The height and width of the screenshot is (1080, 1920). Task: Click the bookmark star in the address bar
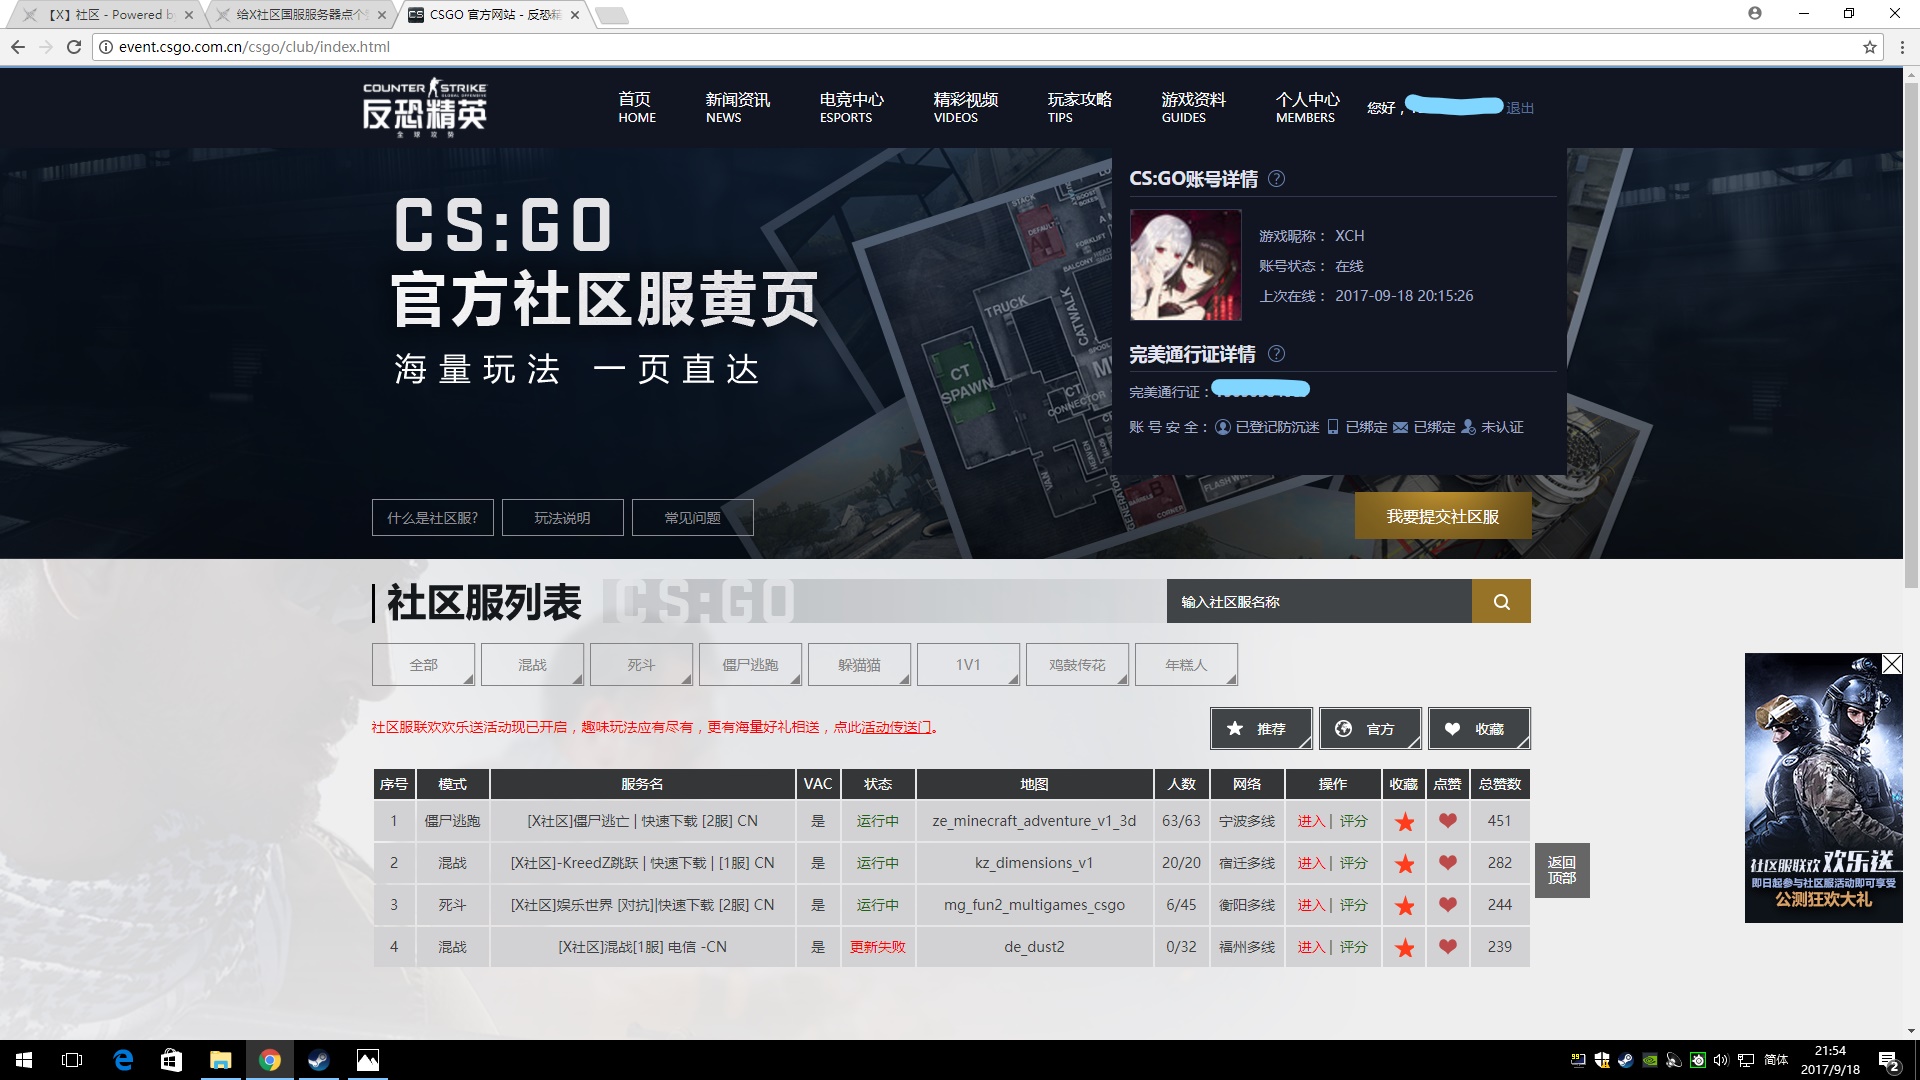click(1869, 46)
